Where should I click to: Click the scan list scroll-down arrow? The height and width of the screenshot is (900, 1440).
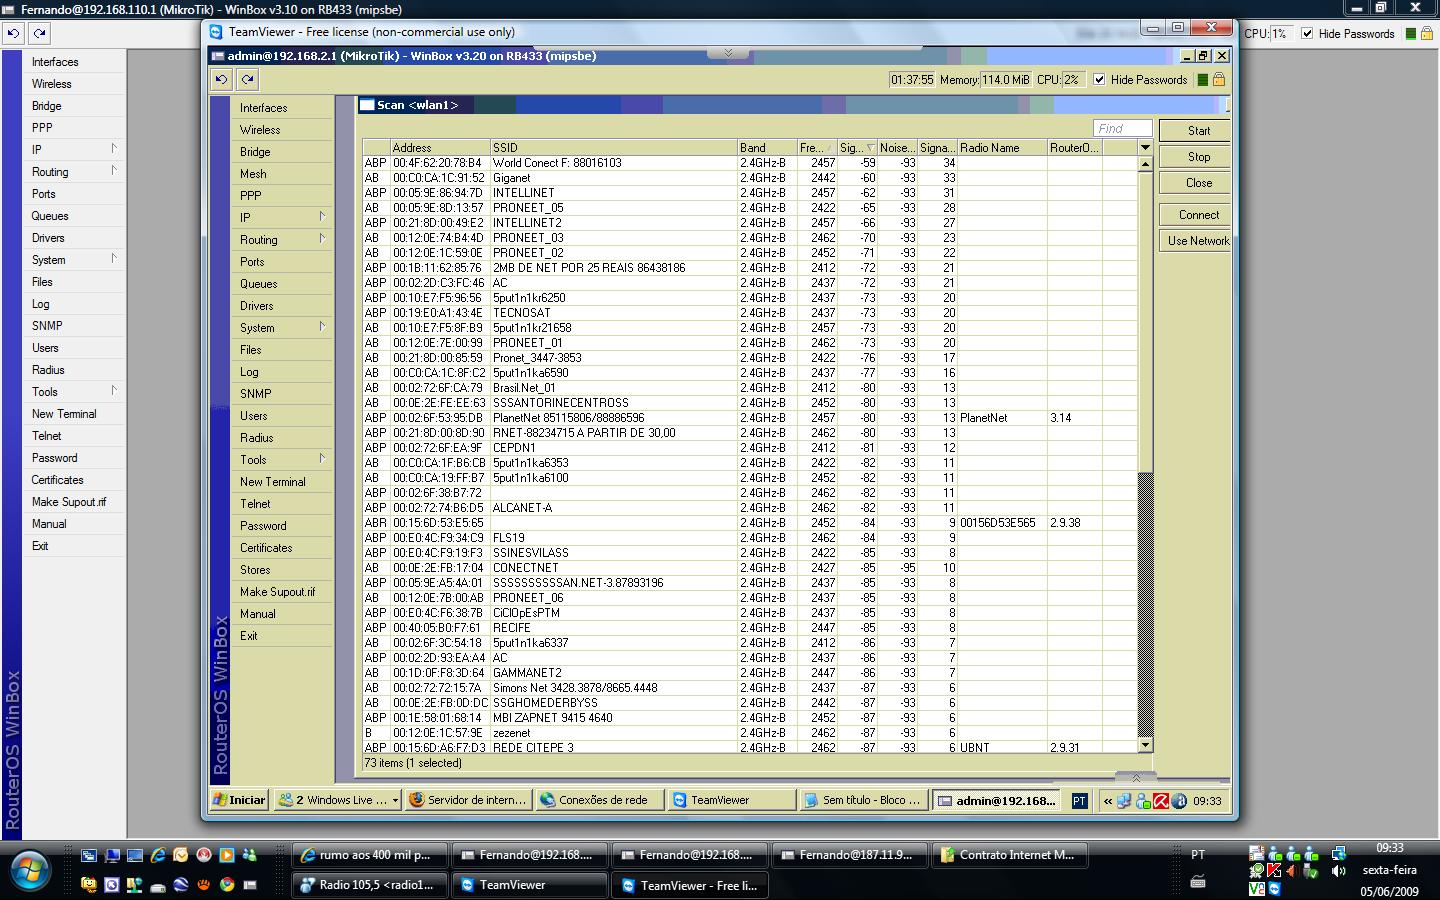(x=1146, y=746)
